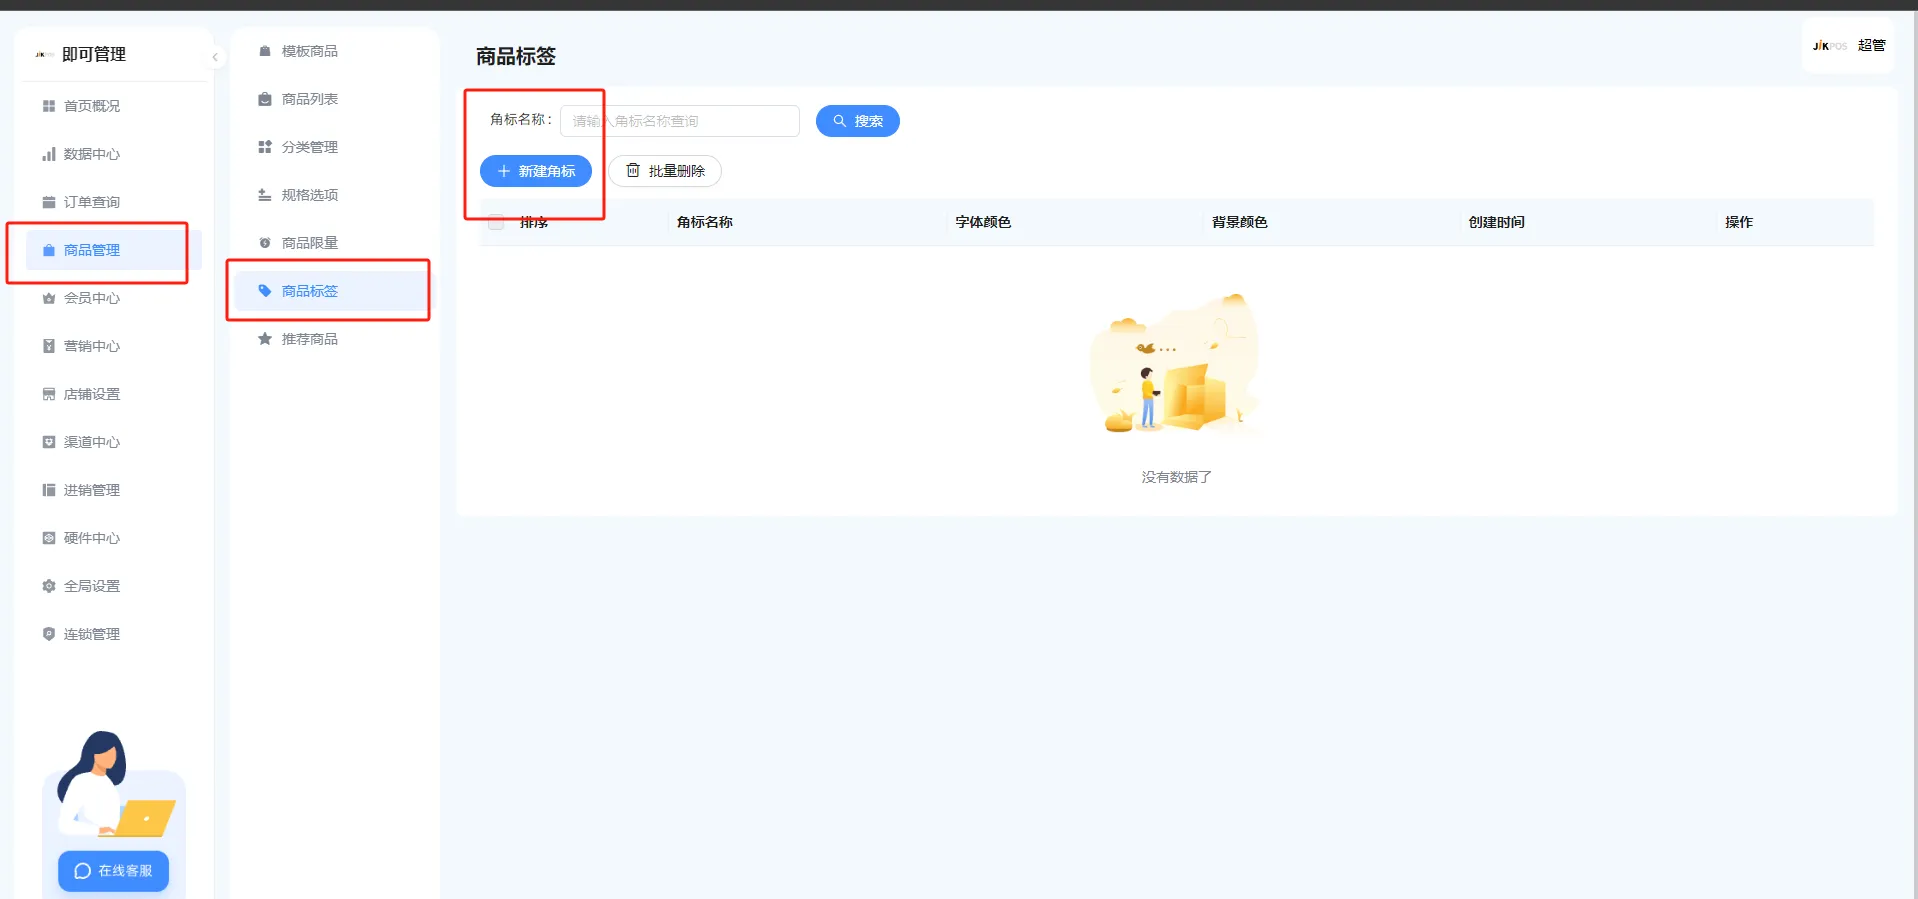1918x899 pixels.
Task: Click the 排序 column header
Action: [x=534, y=222]
